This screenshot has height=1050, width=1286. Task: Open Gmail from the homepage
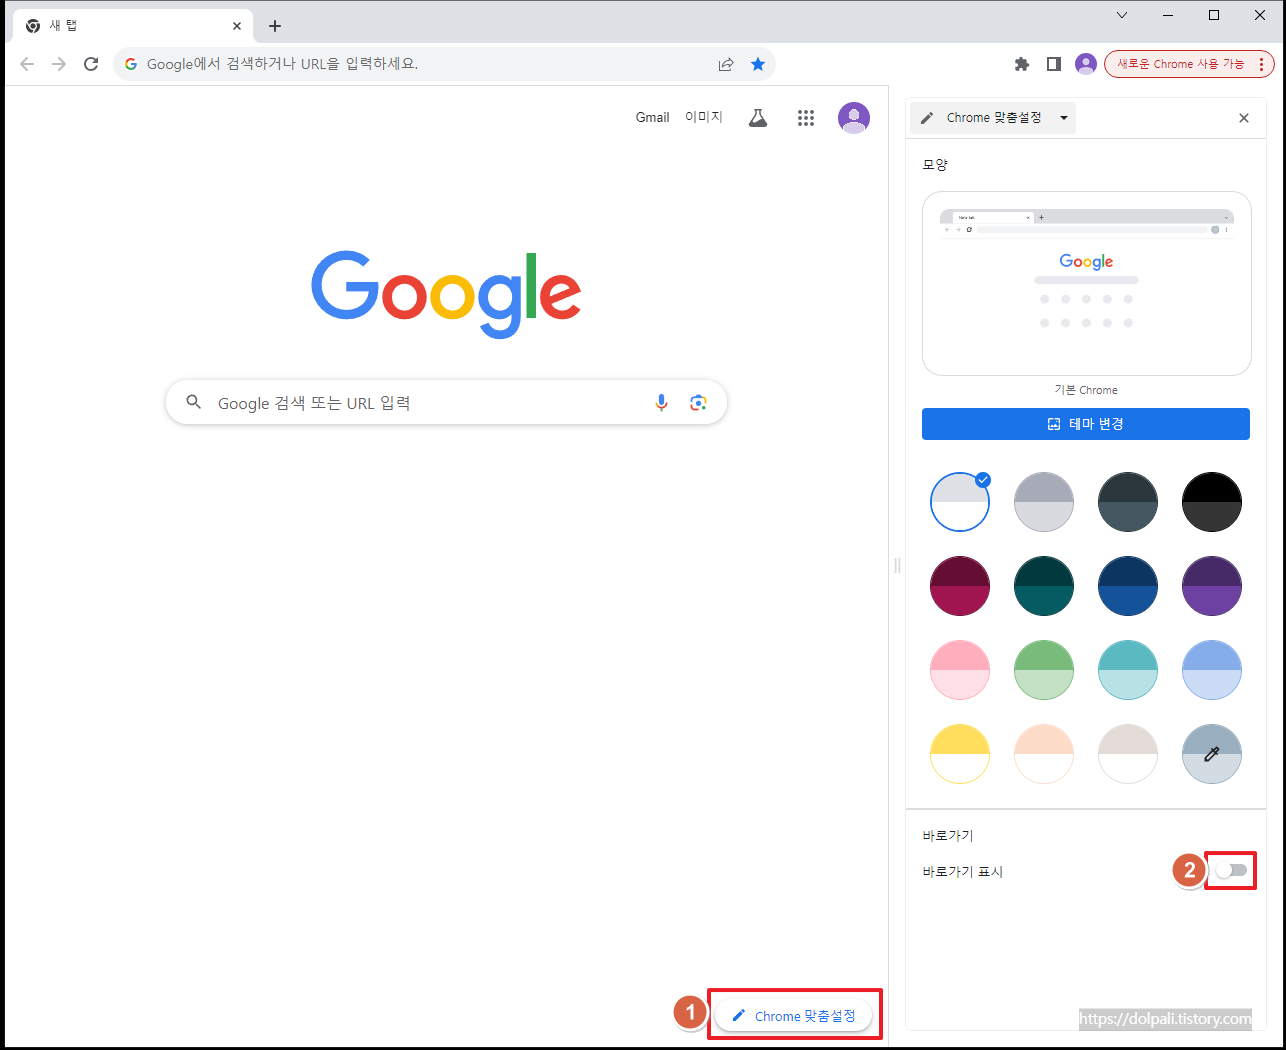coord(652,117)
